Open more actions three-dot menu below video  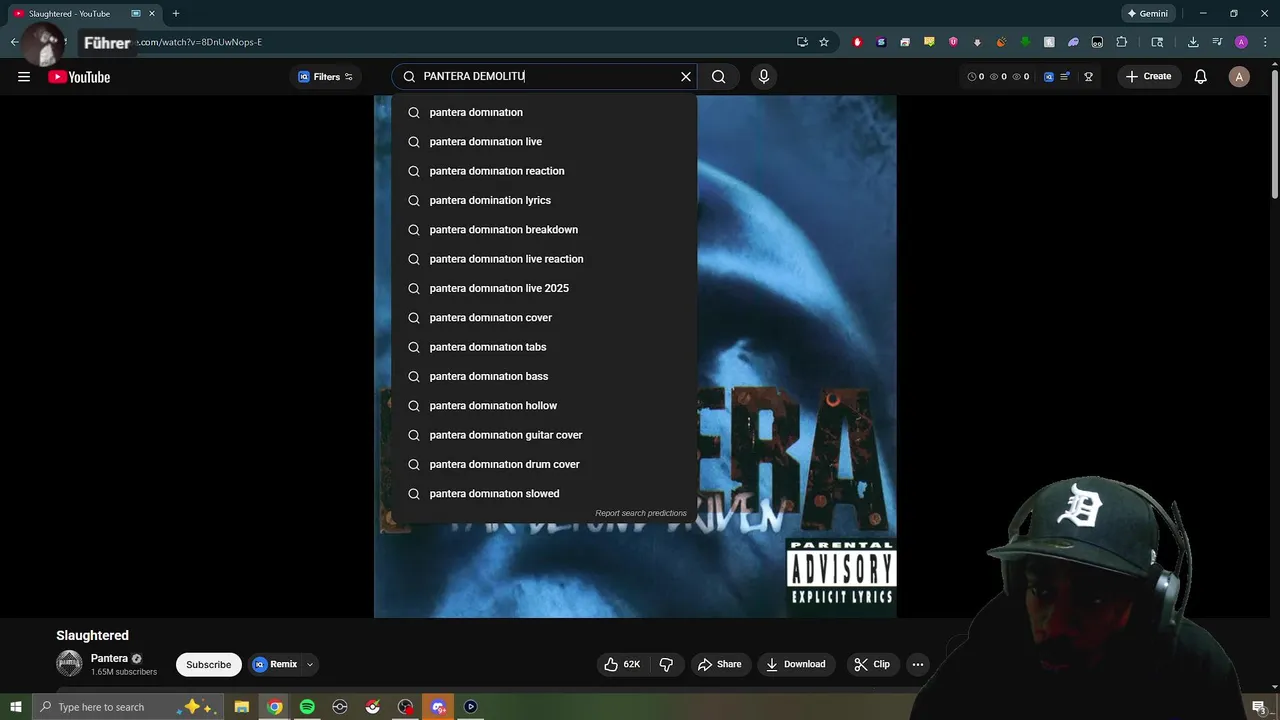pos(918,664)
